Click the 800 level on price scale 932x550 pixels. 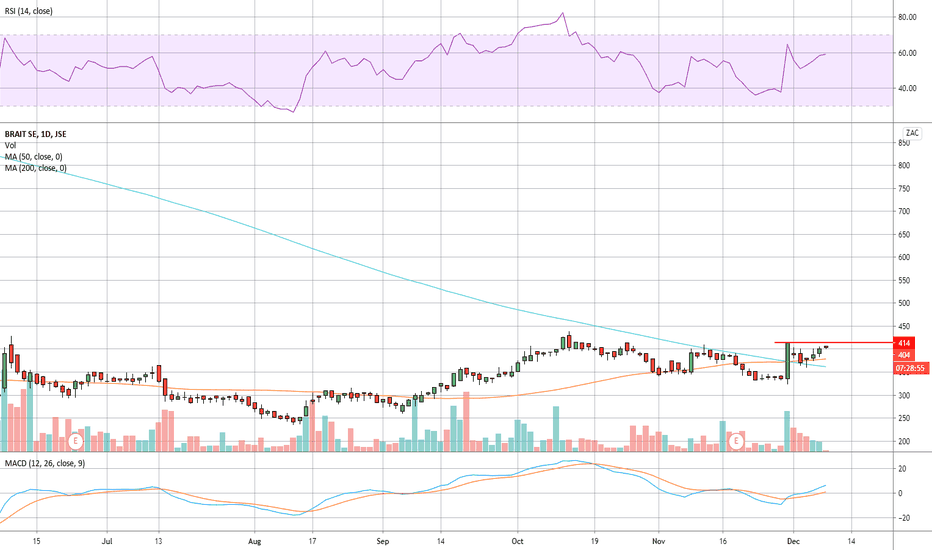click(904, 166)
